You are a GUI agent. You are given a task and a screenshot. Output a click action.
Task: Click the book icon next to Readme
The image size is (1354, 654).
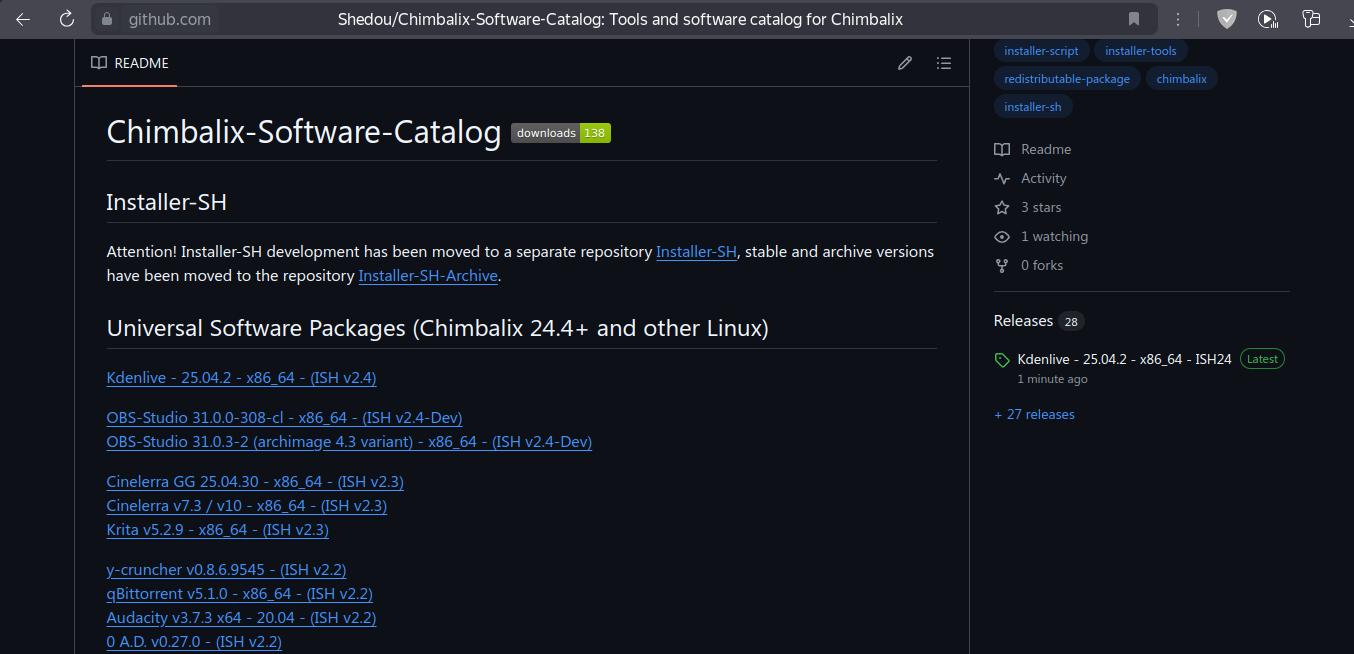tap(1002, 149)
